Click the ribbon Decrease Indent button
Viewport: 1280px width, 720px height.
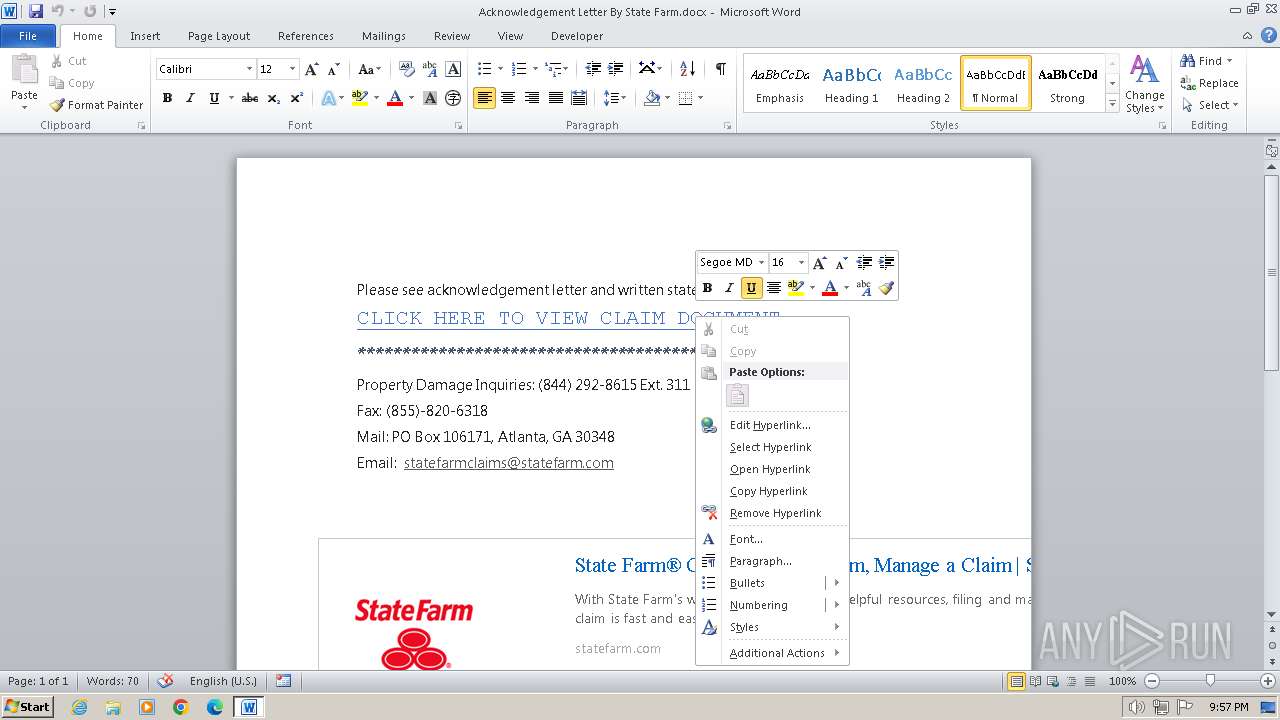click(593, 69)
